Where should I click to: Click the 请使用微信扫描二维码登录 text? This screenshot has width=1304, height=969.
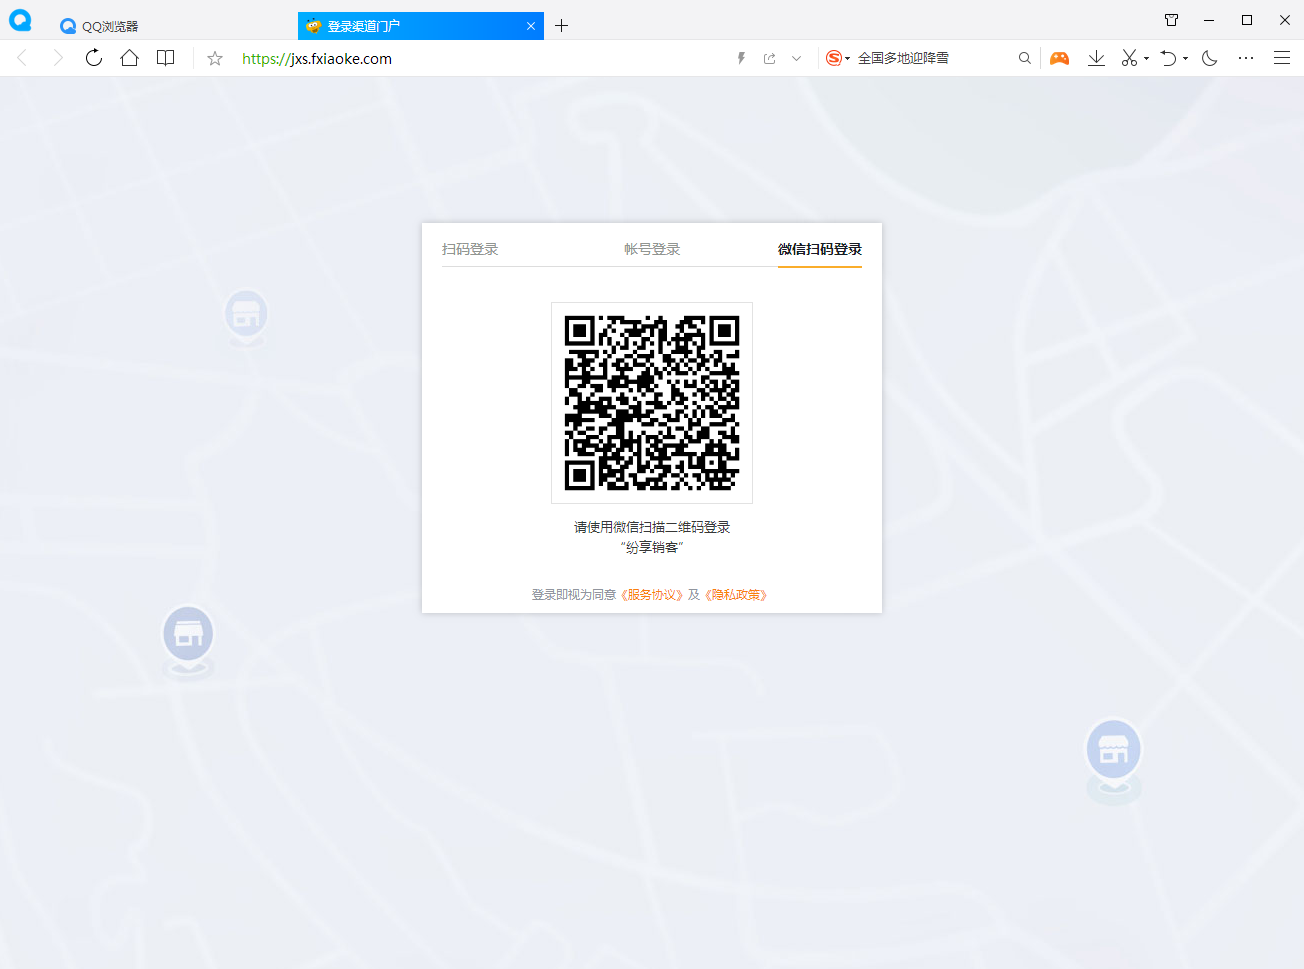click(x=652, y=527)
